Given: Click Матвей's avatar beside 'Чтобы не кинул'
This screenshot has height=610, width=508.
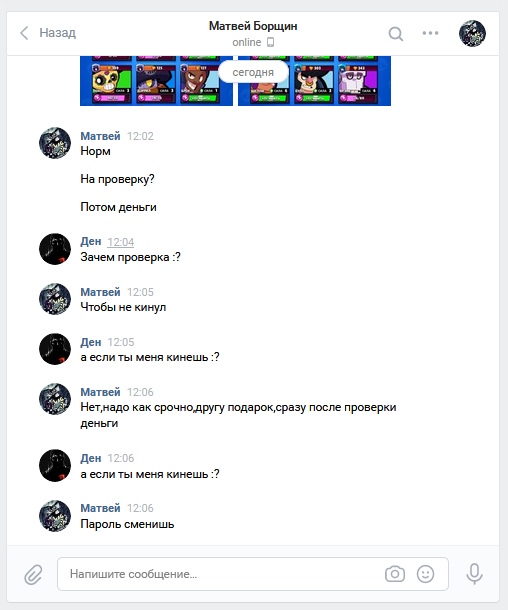Looking at the screenshot, I should [x=55, y=299].
